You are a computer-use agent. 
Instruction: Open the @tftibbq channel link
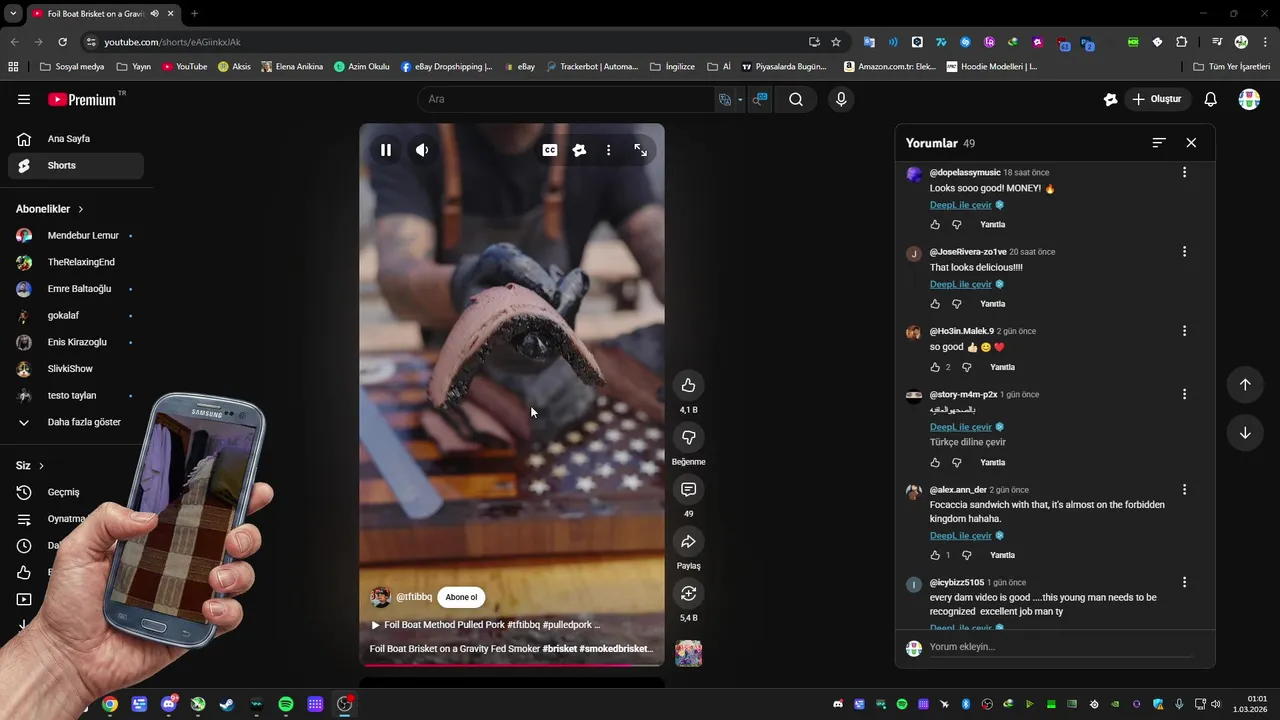coord(414,597)
